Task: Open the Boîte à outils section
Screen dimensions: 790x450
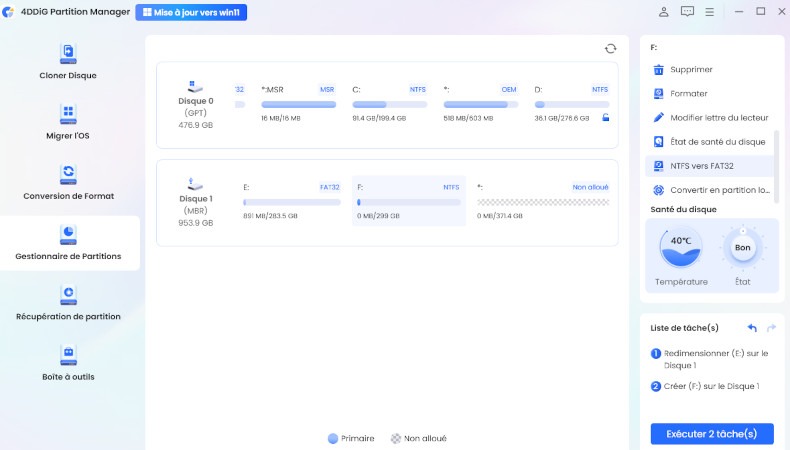Action: 68,363
